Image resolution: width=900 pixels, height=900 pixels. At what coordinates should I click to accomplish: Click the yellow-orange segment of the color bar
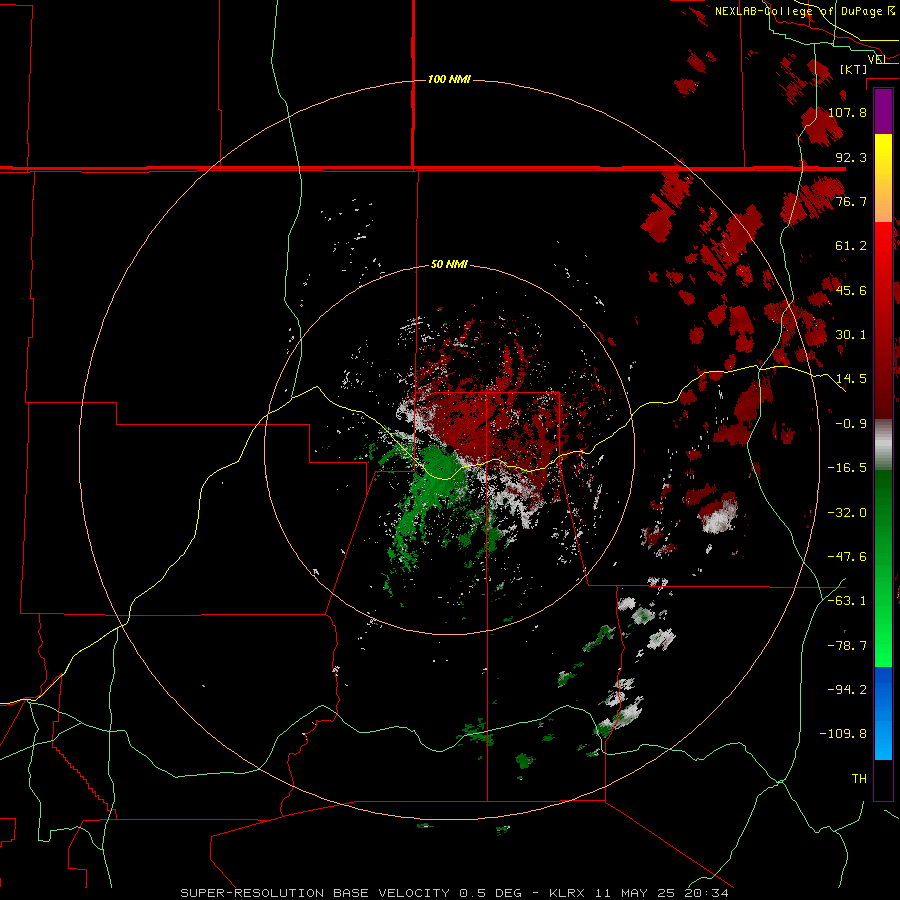coord(883,179)
